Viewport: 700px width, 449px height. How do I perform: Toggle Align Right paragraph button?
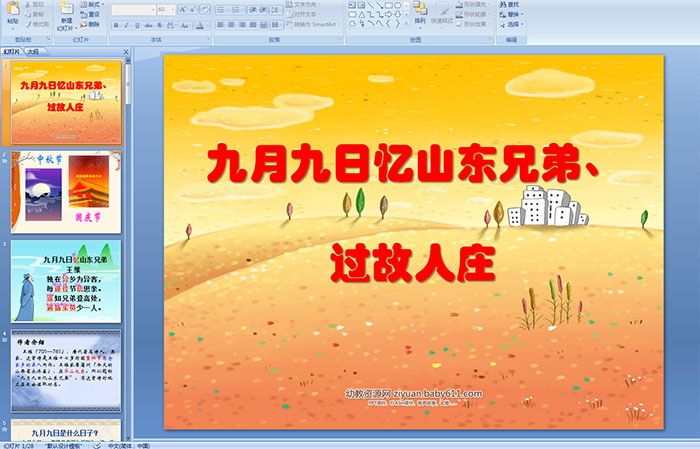coord(242,25)
